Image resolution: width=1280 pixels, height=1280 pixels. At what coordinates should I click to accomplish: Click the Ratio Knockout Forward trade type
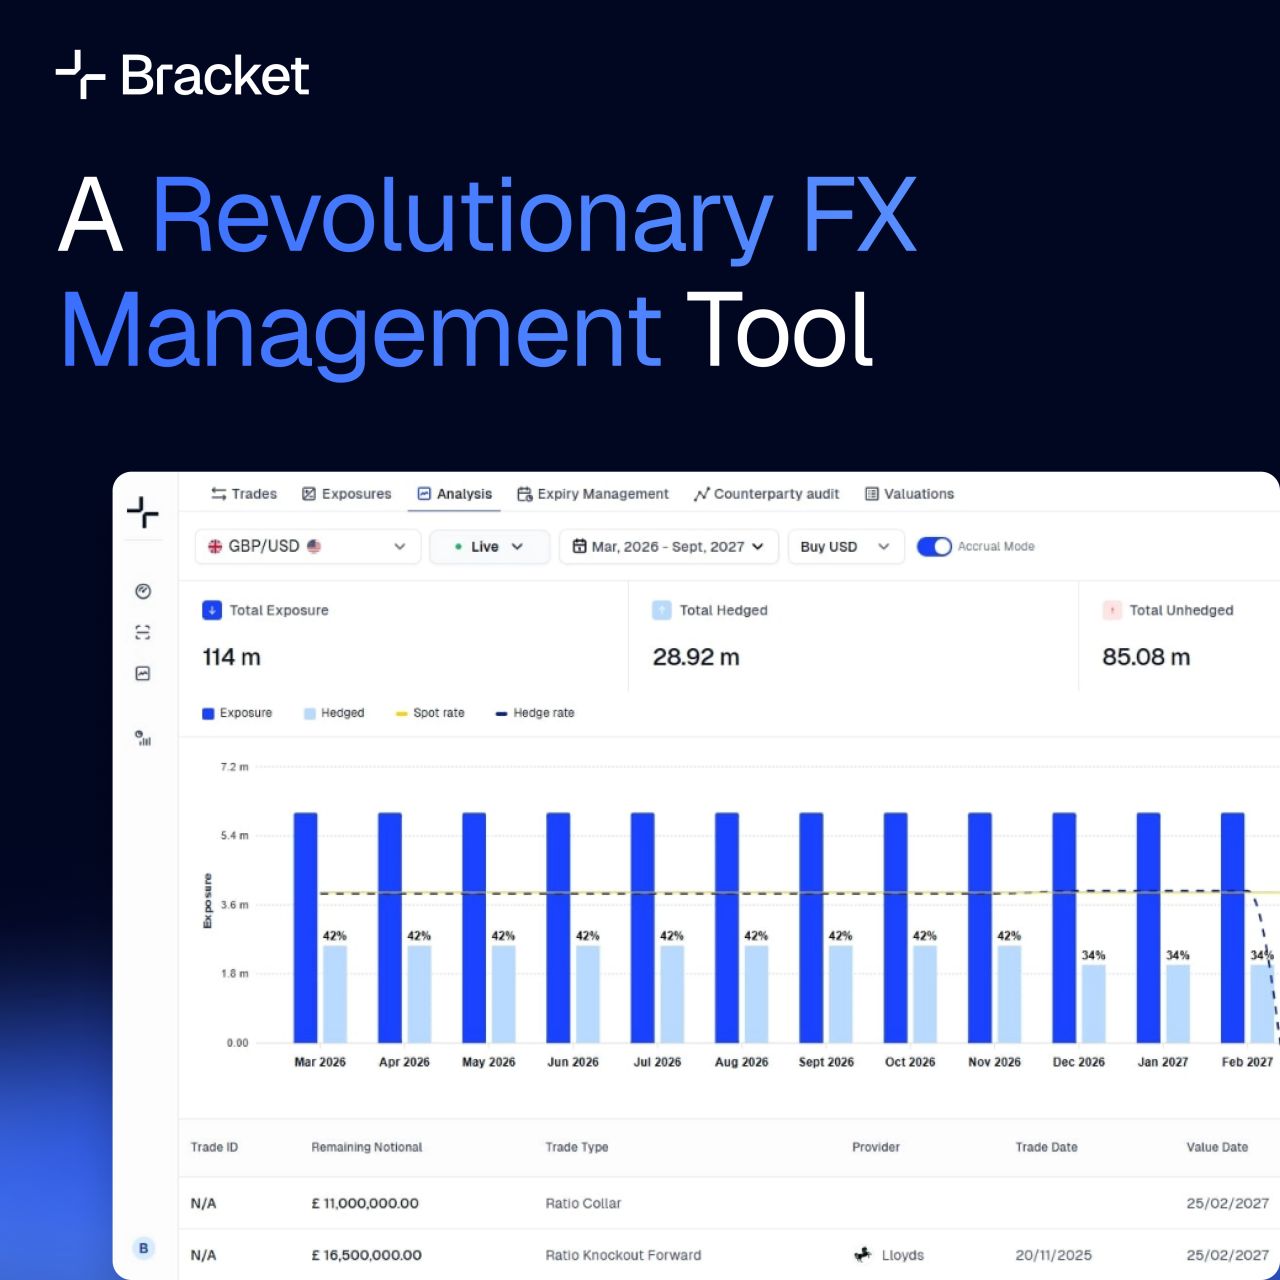coord(623,1255)
